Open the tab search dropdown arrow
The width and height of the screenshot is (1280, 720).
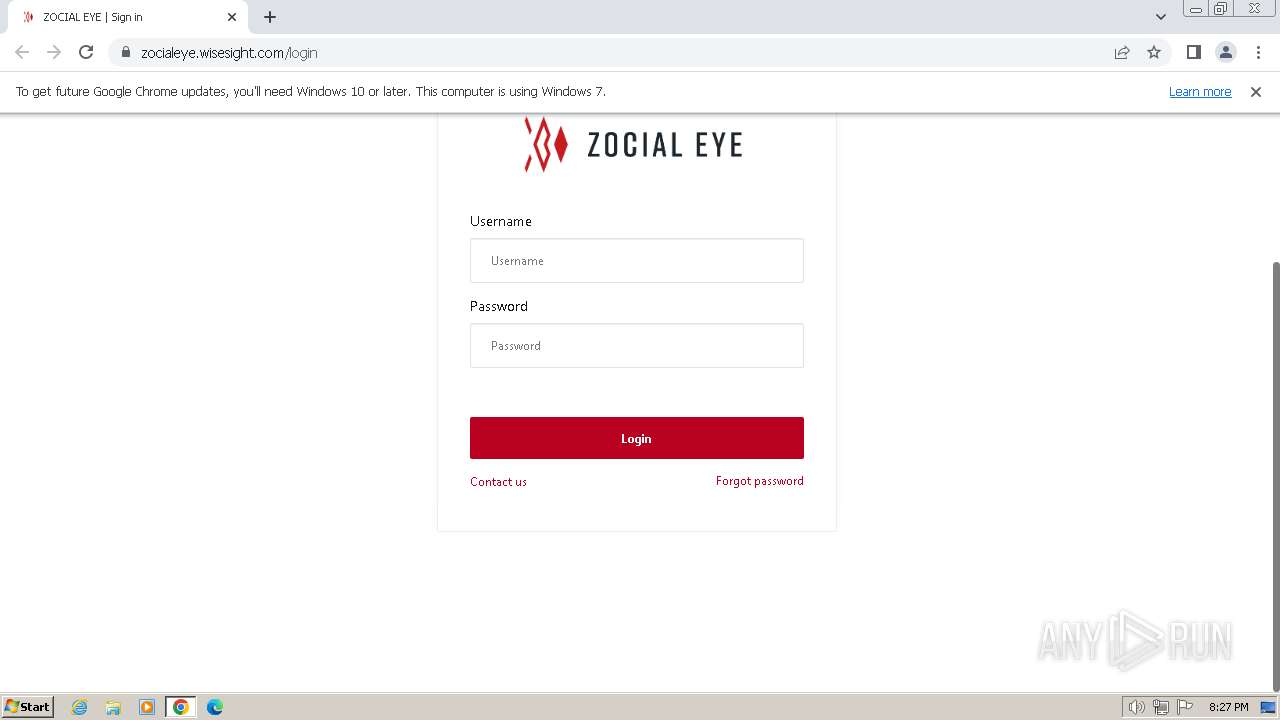tap(1161, 17)
